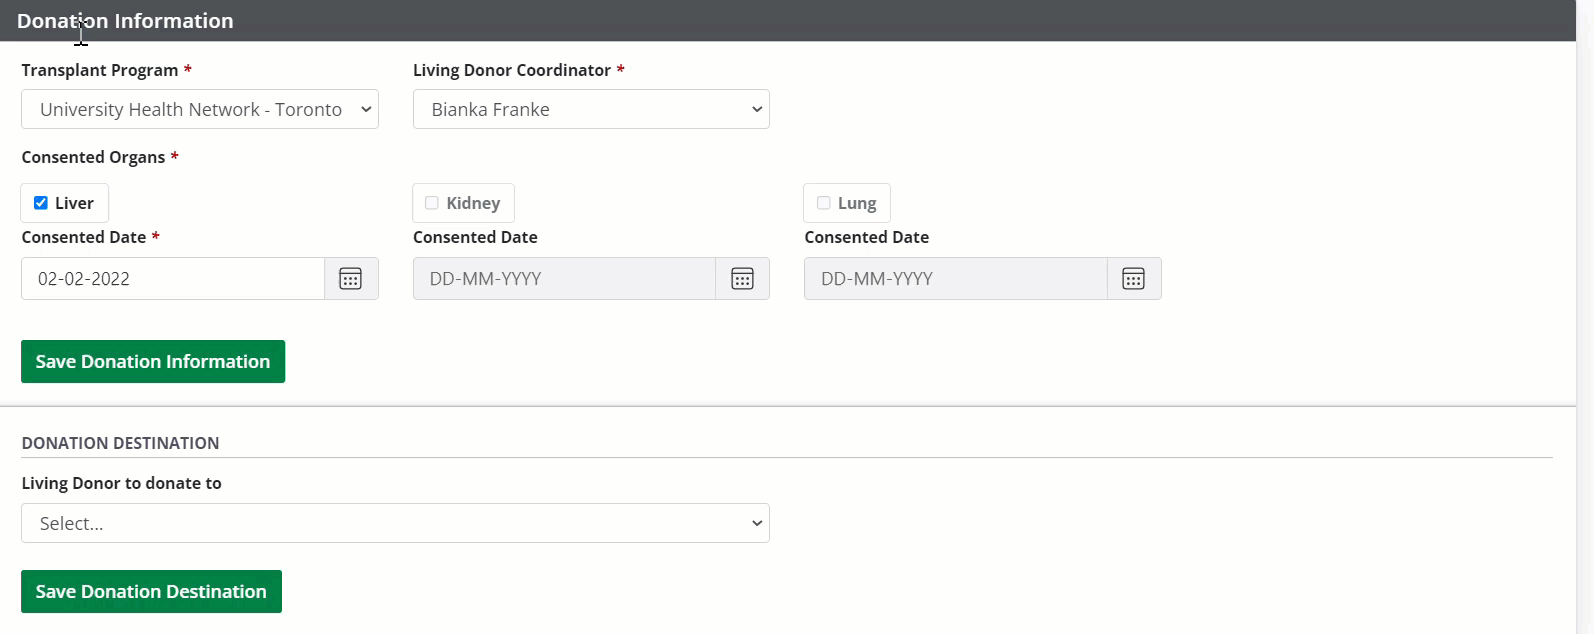
Task: Expand the Transplant Program dropdown
Action: (x=199, y=109)
